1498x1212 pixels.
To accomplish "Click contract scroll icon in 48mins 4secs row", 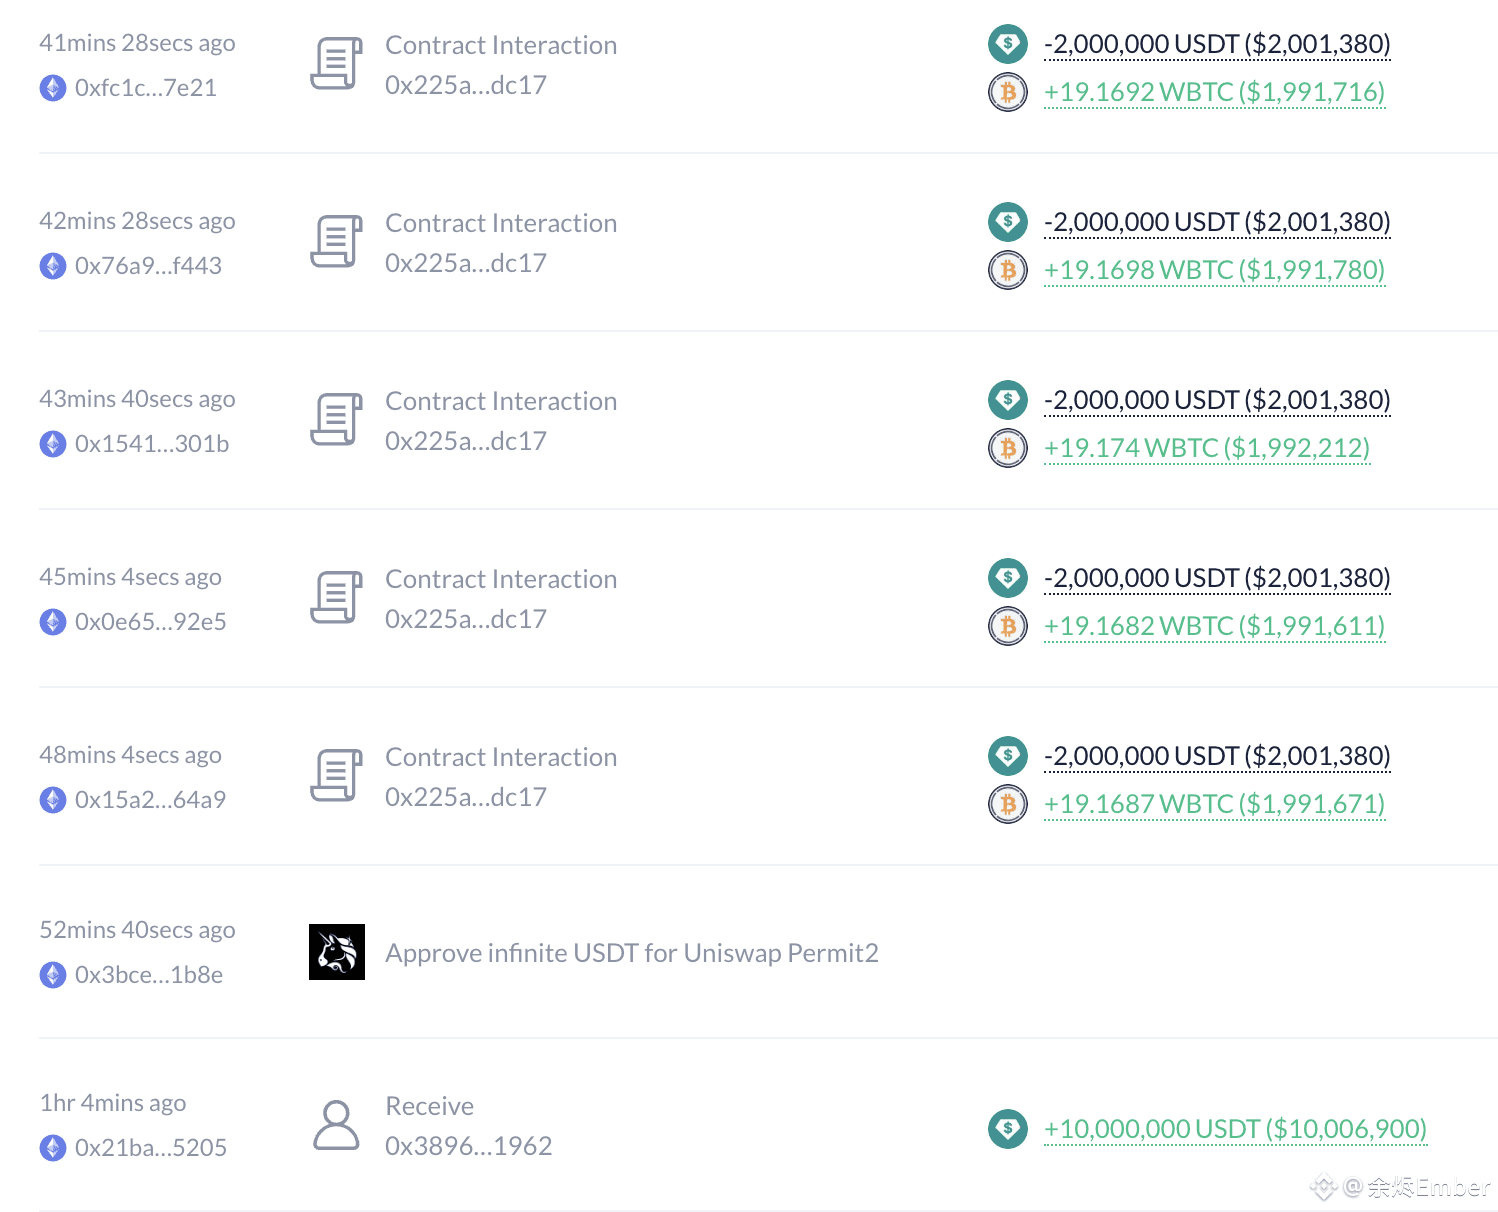I will pyautogui.click(x=336, y=776).
